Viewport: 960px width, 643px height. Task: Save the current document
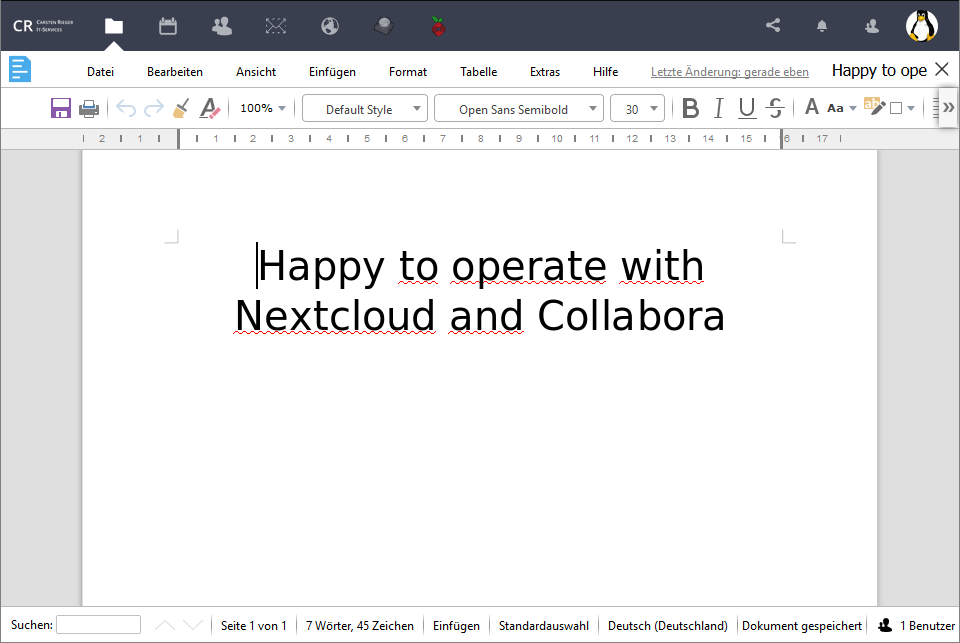click(61, 107)
